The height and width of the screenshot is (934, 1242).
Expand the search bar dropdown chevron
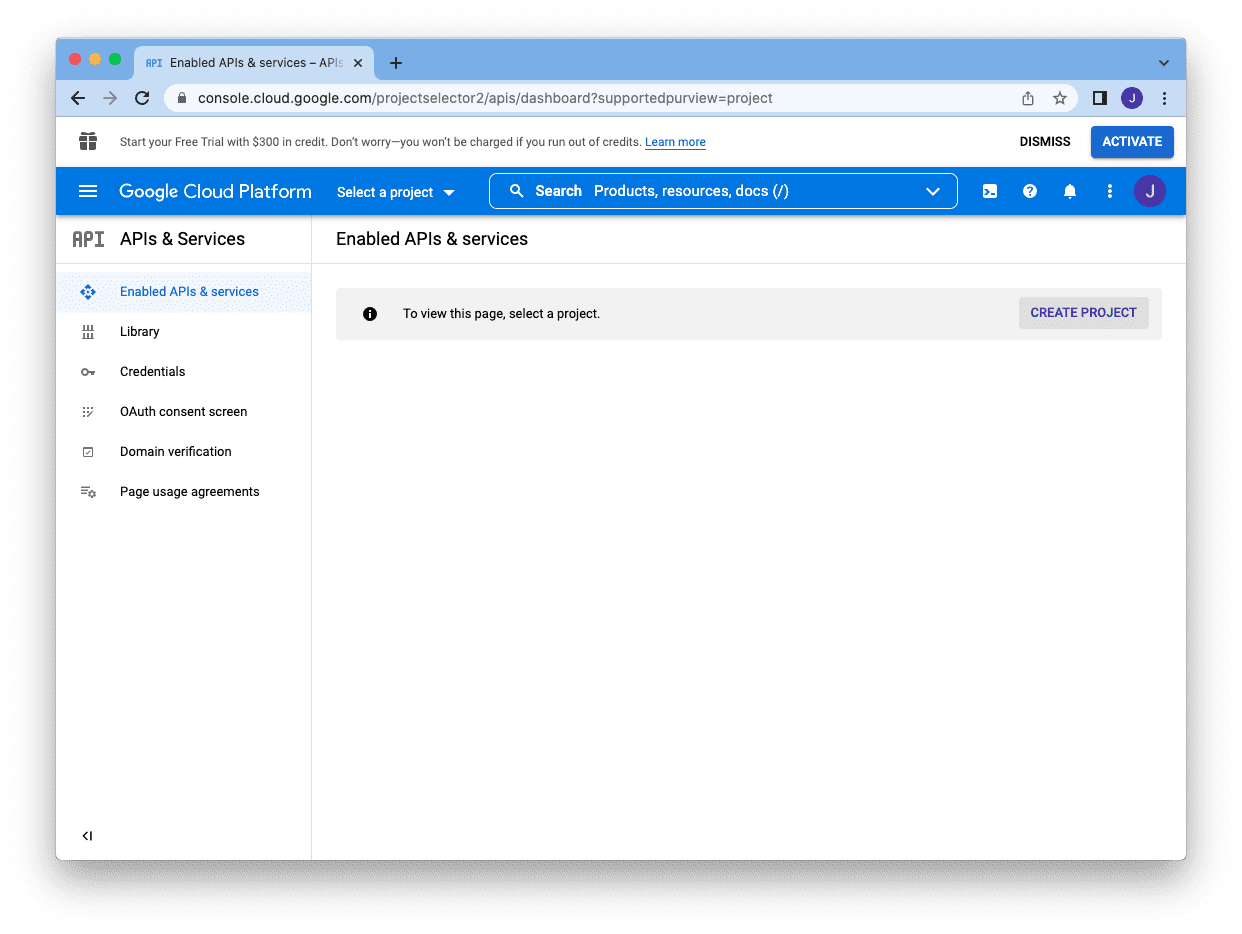933,191
